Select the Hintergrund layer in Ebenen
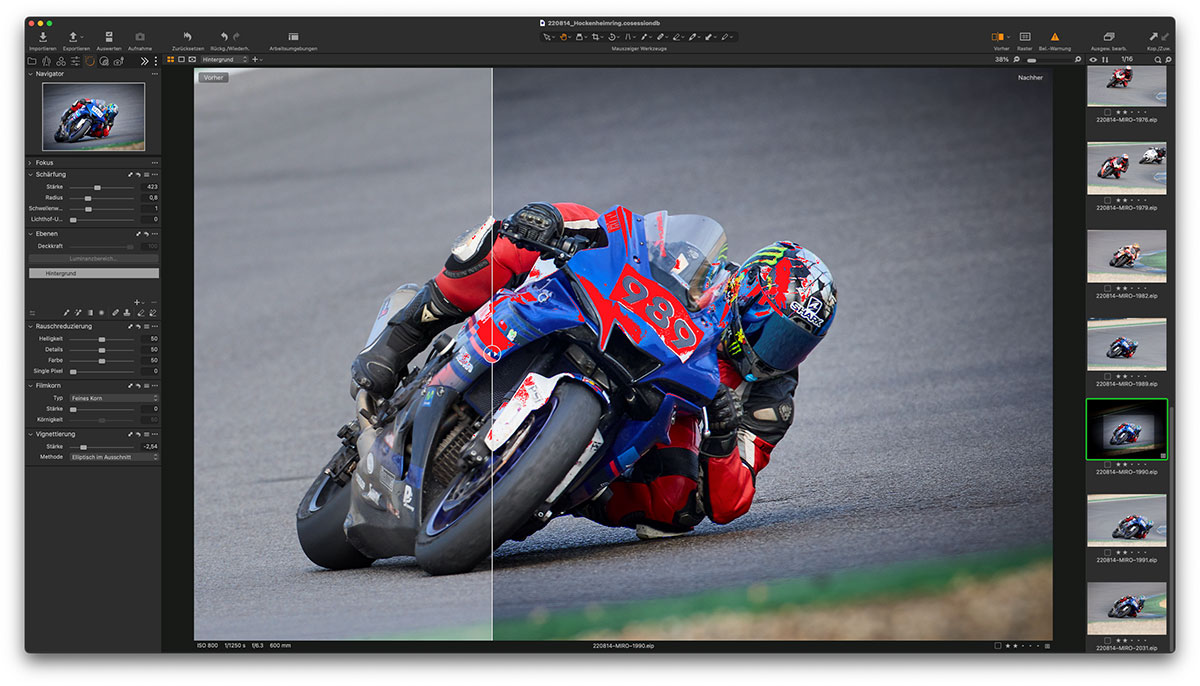The image size is (1200, 686). [93, 273]
